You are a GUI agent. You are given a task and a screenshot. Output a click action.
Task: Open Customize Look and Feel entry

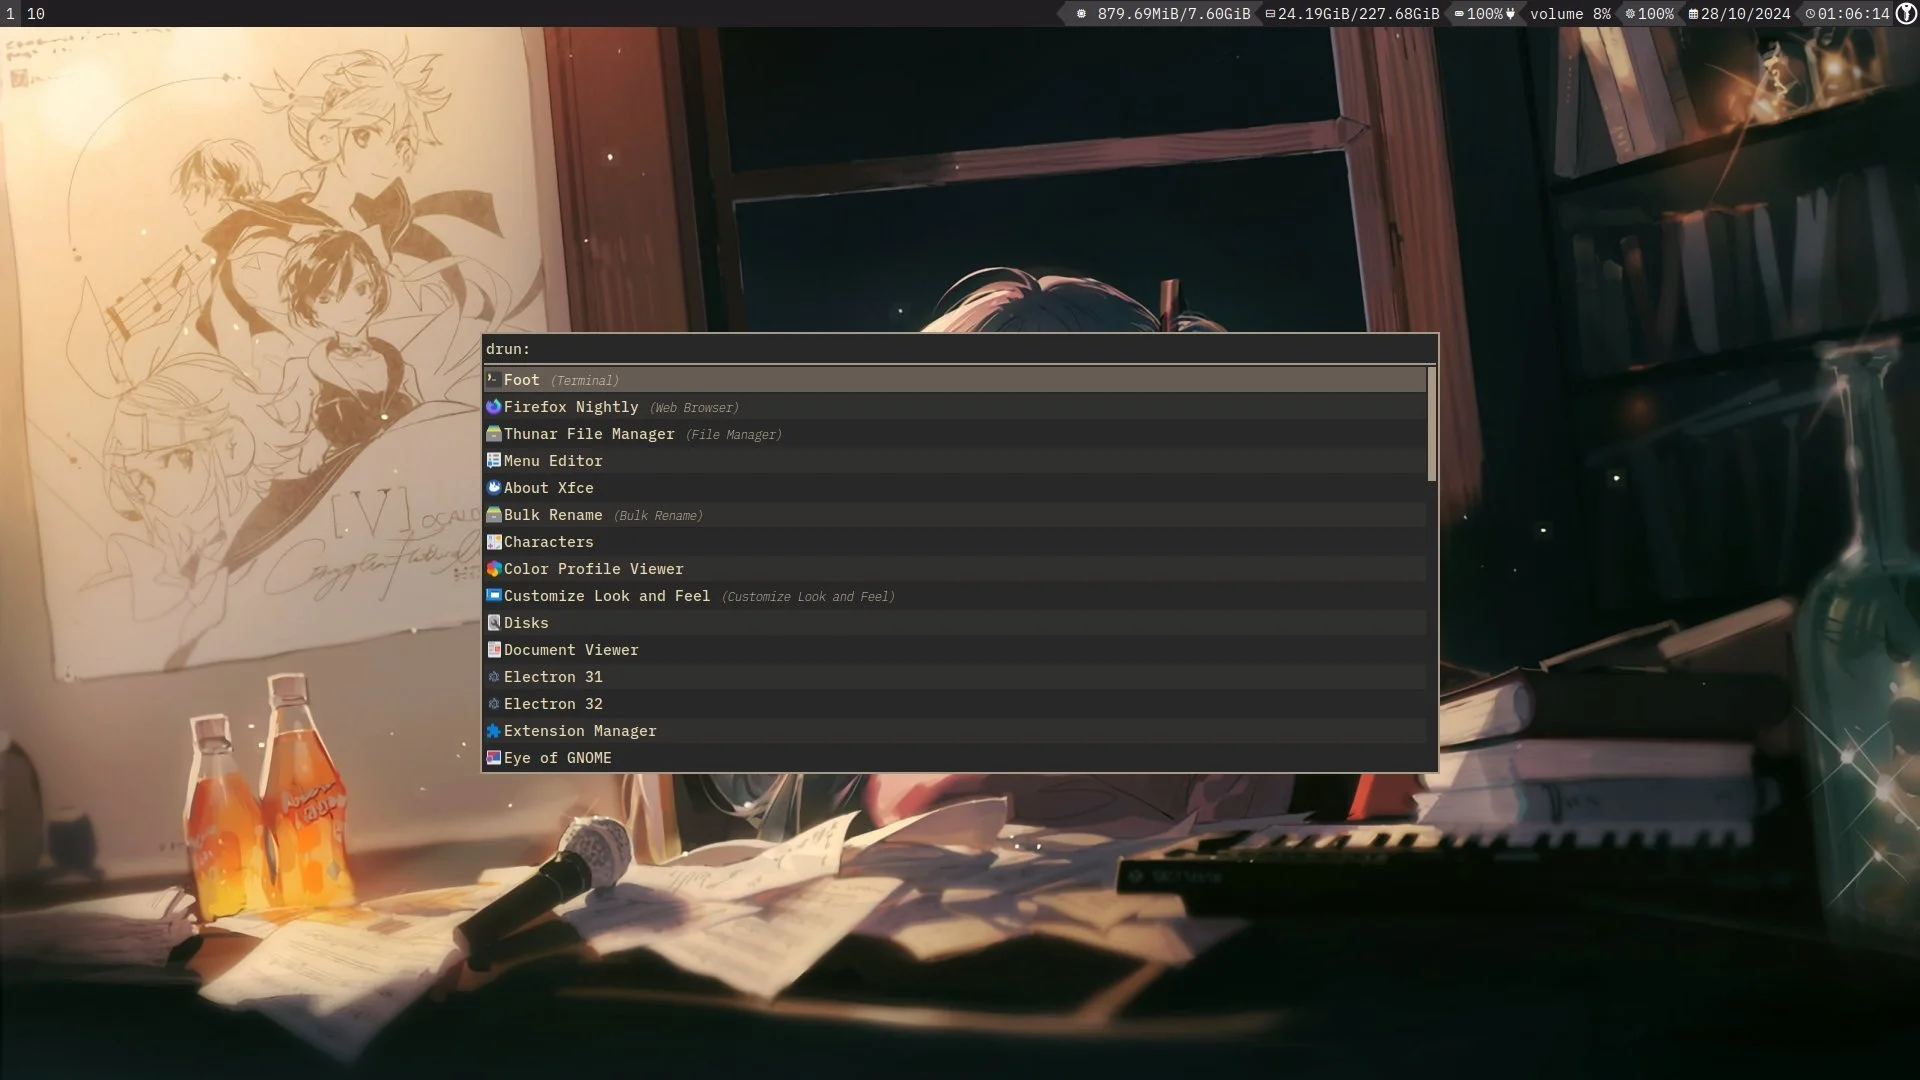955,596
